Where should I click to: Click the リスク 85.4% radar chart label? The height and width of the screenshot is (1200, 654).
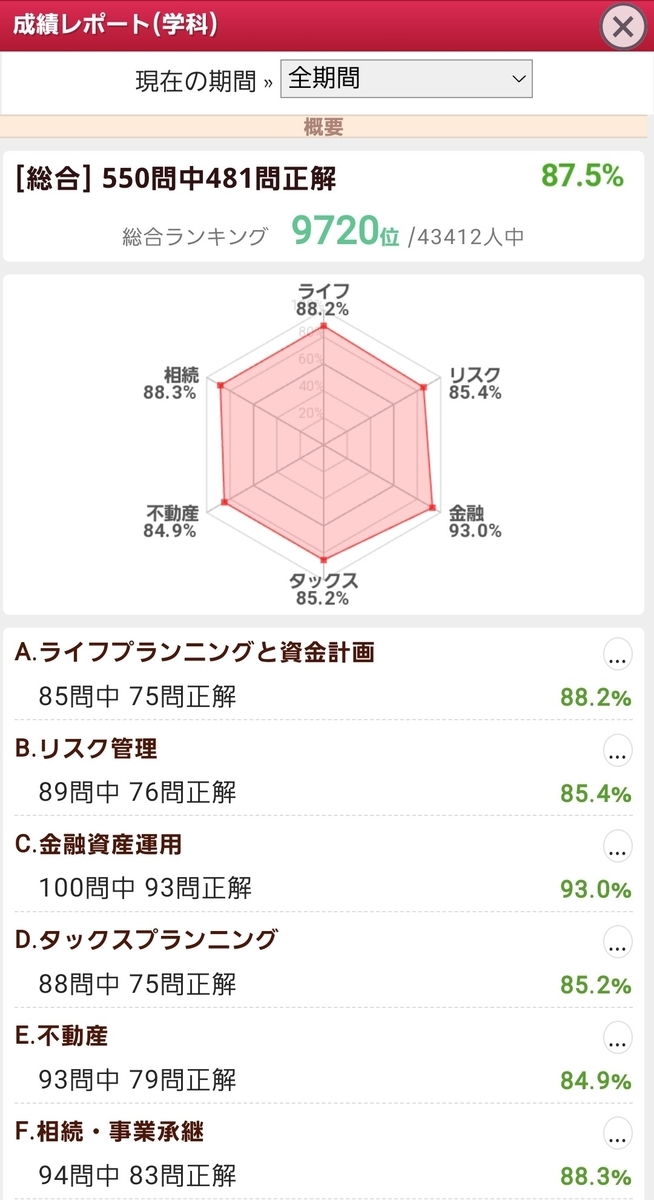tap(474, 383)
